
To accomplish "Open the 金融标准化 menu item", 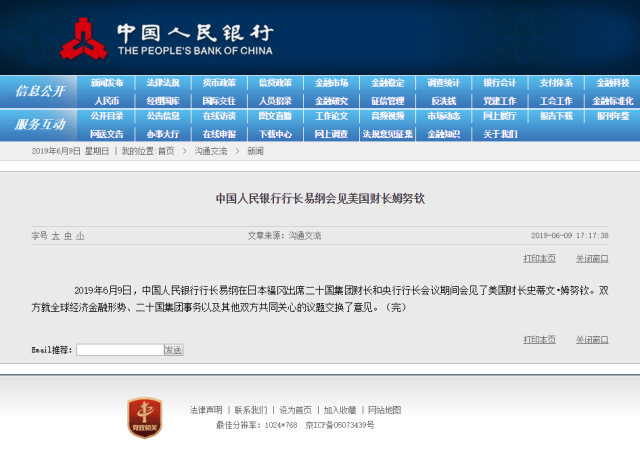I will click(x=613, y=101).
